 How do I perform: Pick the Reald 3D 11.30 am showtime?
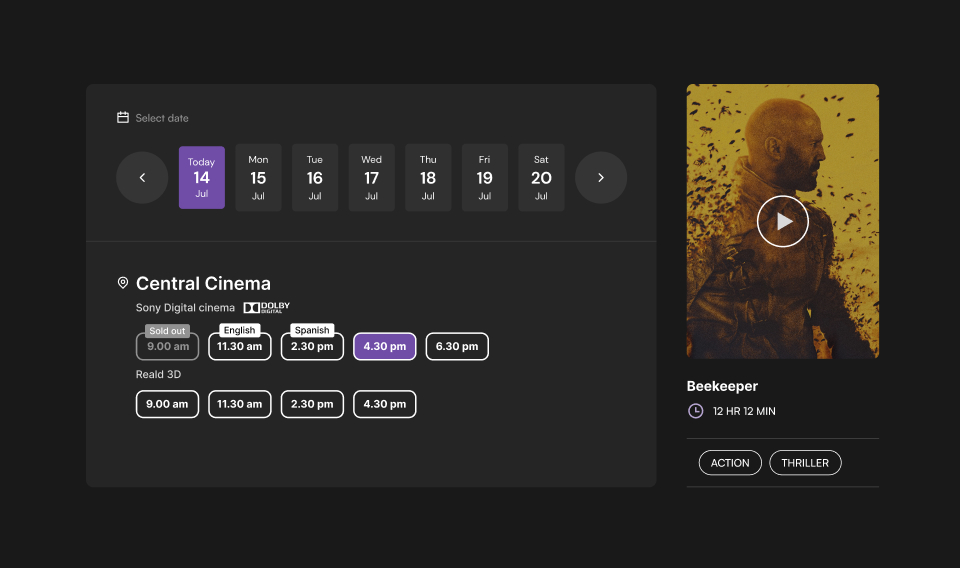click(239, 404)
